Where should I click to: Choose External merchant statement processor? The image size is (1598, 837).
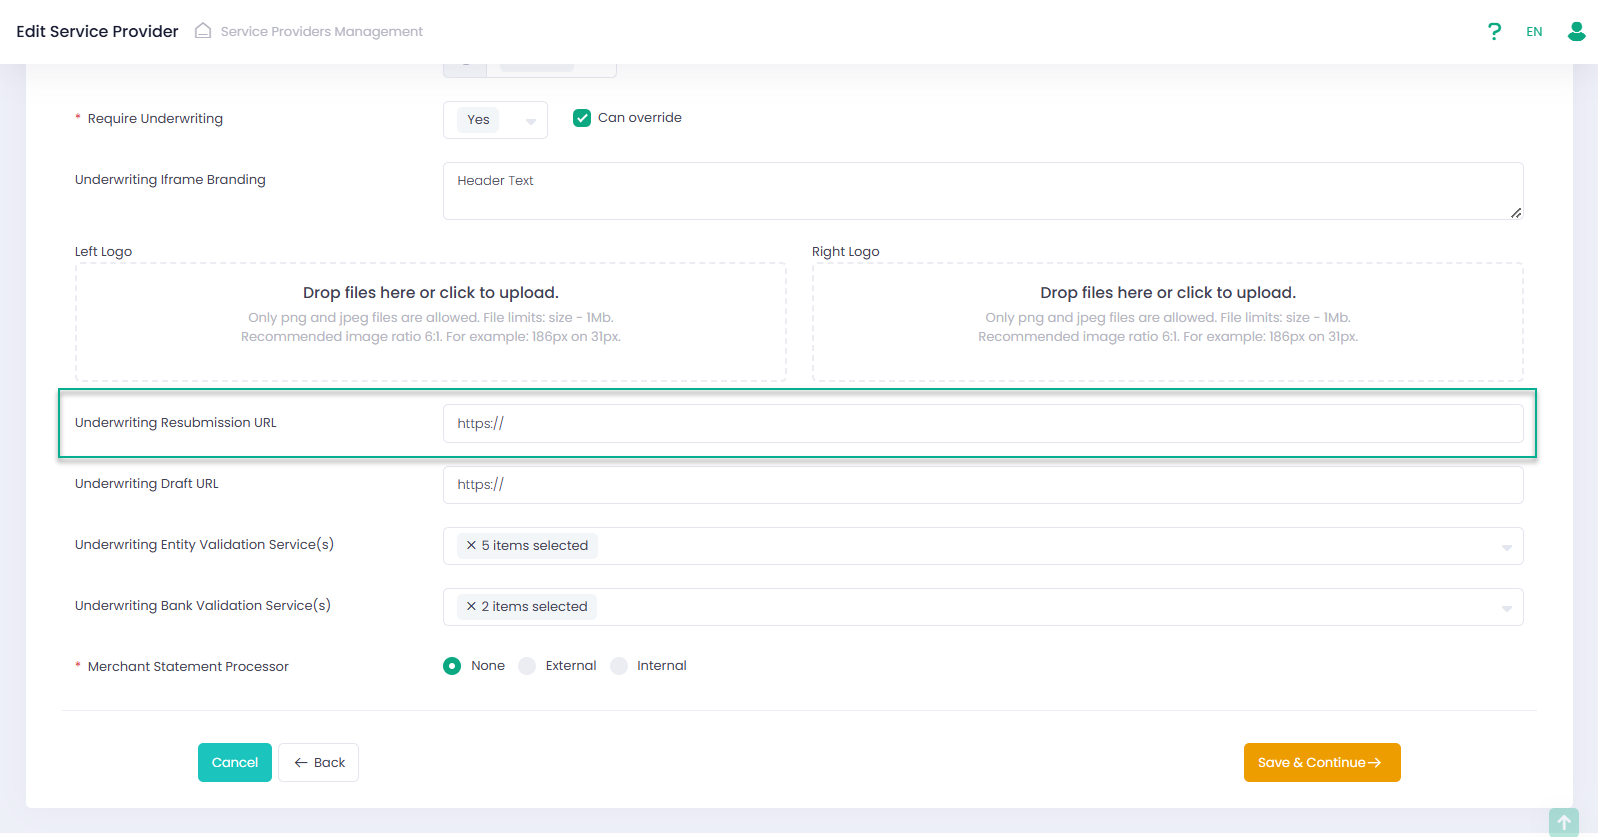pos(527,666)
